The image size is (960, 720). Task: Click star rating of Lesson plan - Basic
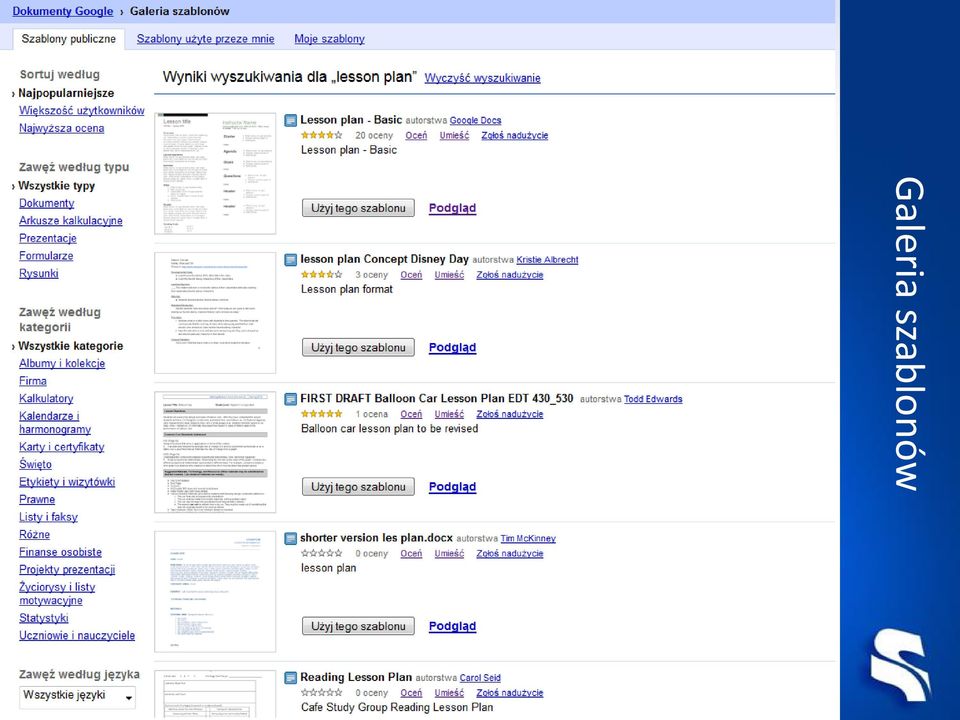click(321, 135)
